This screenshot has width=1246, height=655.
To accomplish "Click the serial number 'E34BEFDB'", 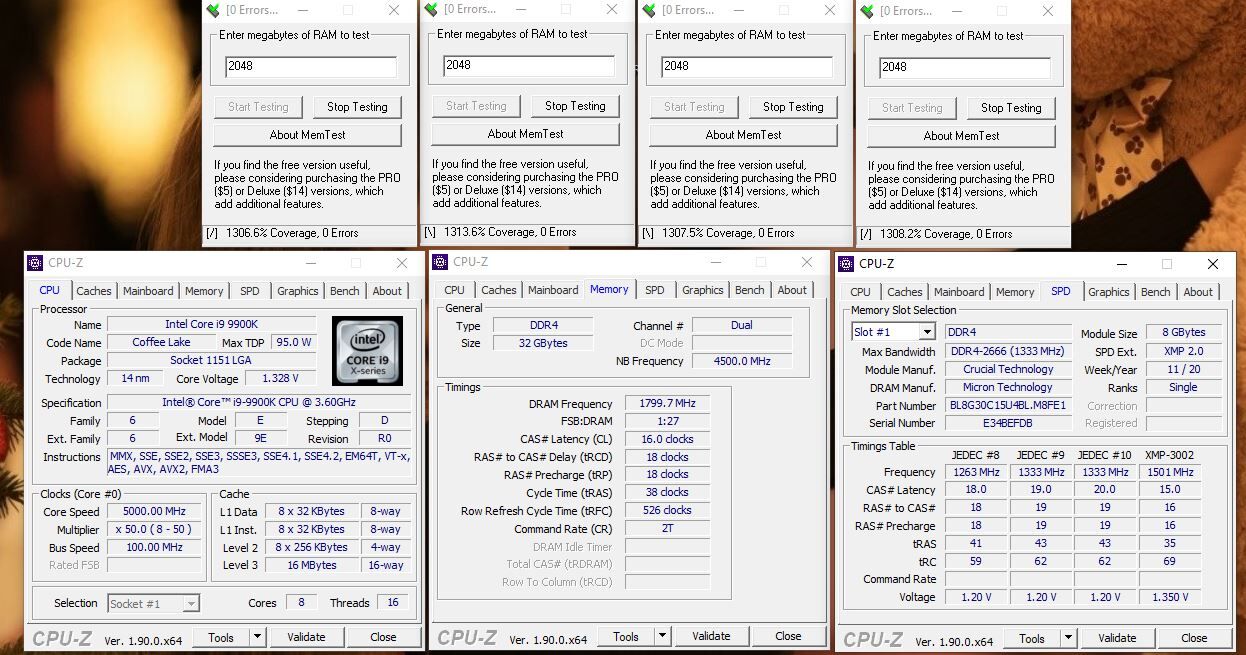I will click(1008, 423).
